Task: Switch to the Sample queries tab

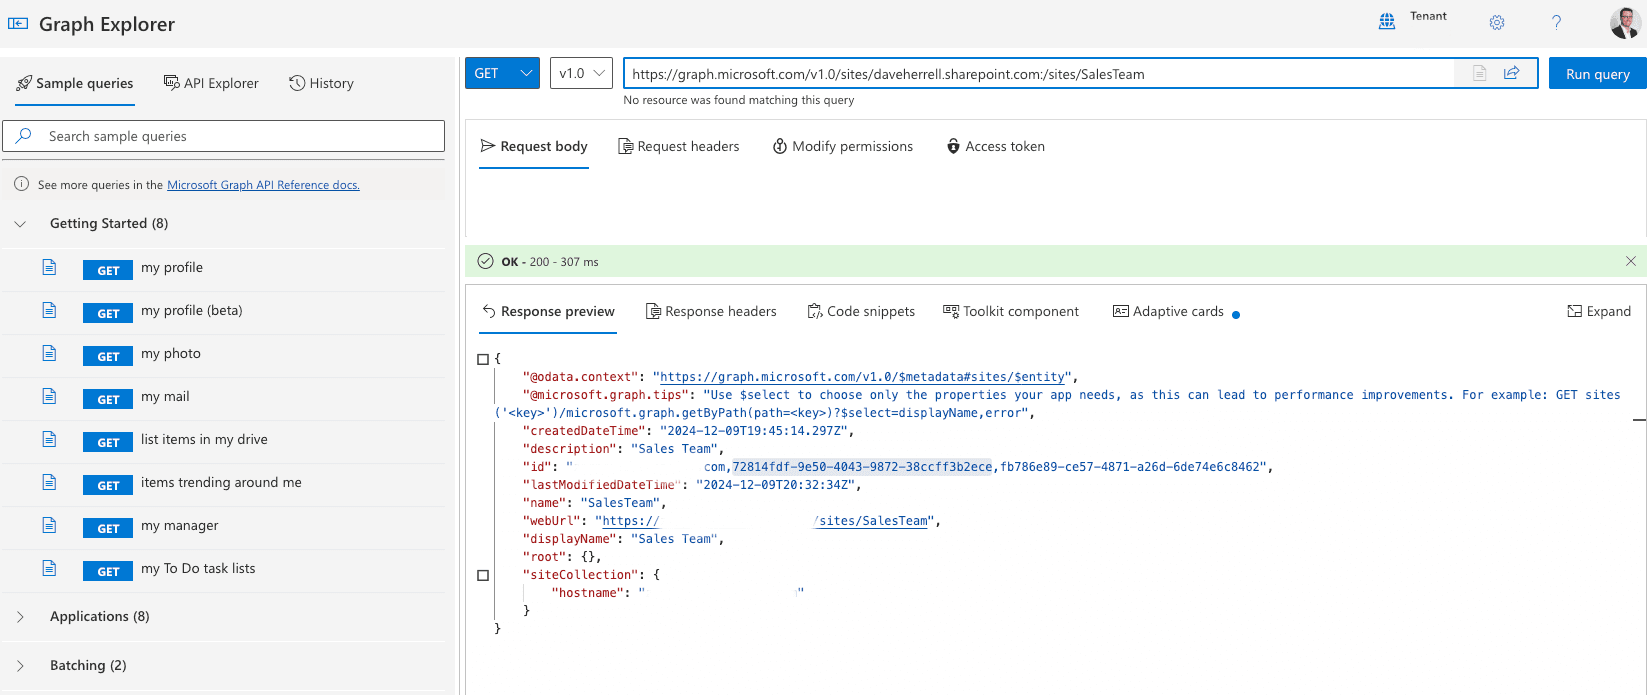Action: [x=75, y=83]
